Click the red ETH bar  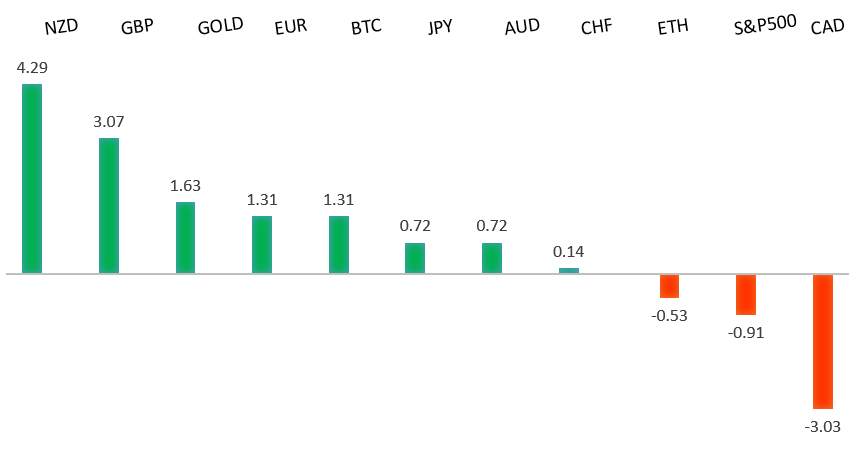click(669, 286)
